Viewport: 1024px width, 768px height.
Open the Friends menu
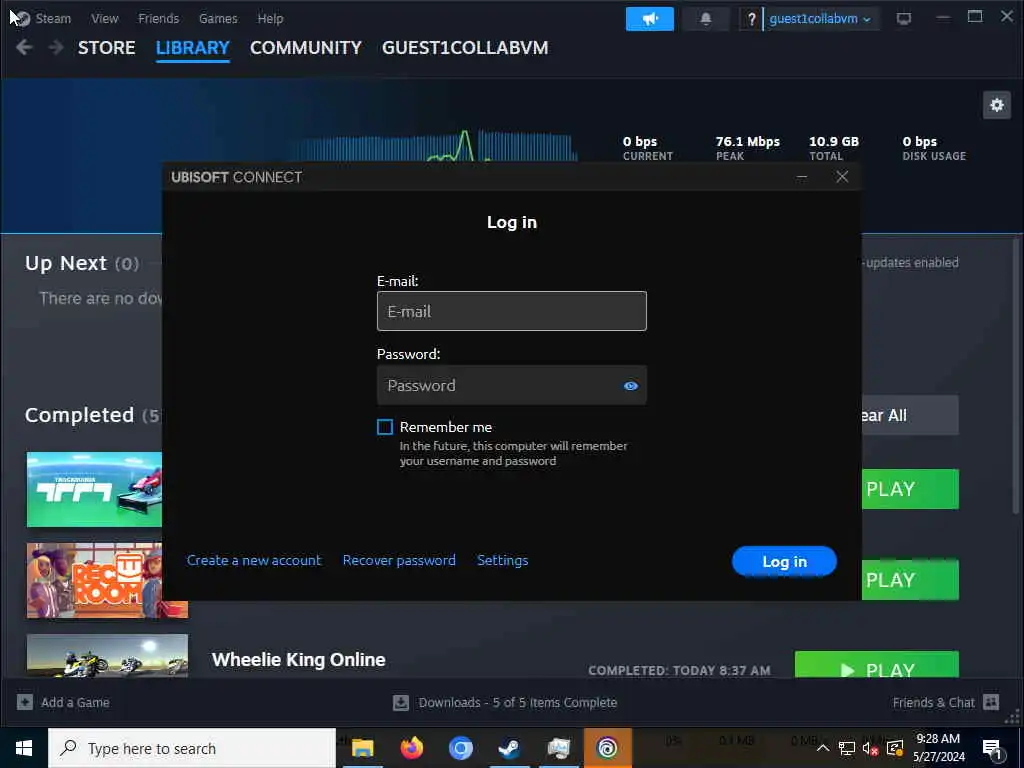(158, 18)
